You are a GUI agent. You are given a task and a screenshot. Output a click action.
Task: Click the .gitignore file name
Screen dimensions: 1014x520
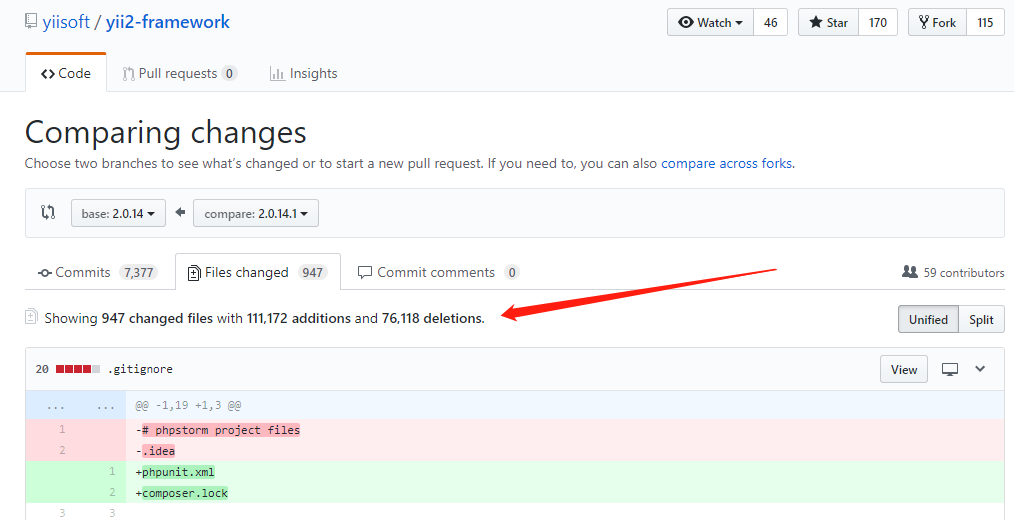pyautogui.click(x=140, y=369)
